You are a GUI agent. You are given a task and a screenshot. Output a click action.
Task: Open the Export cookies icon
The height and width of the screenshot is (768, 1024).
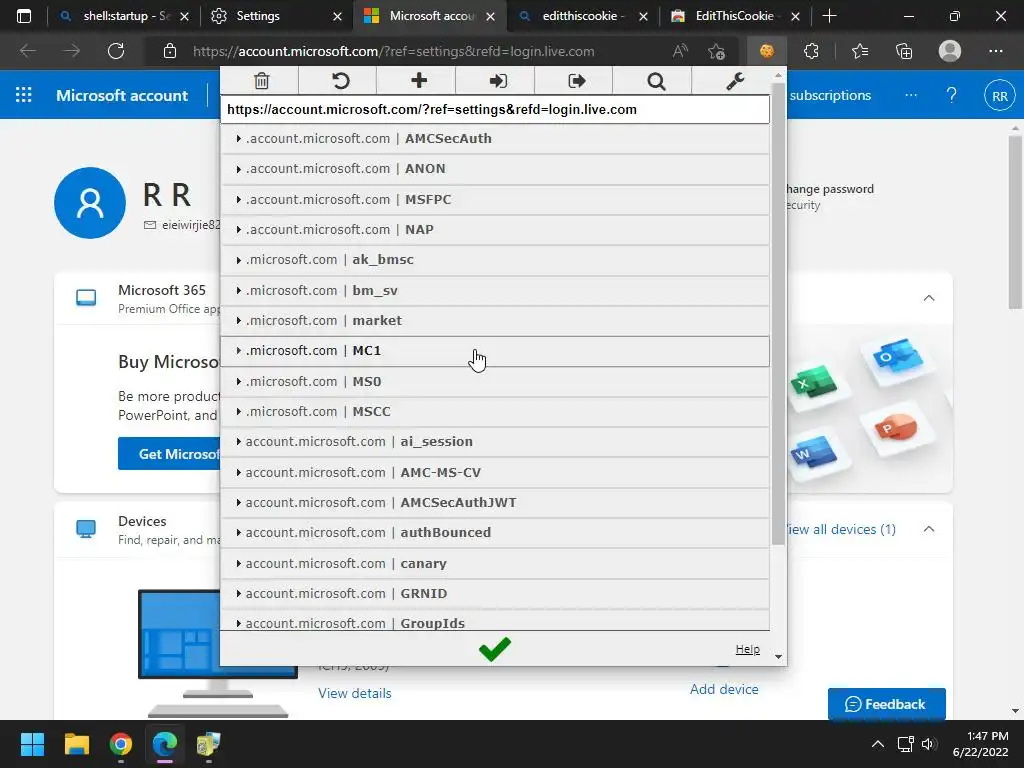577,81
